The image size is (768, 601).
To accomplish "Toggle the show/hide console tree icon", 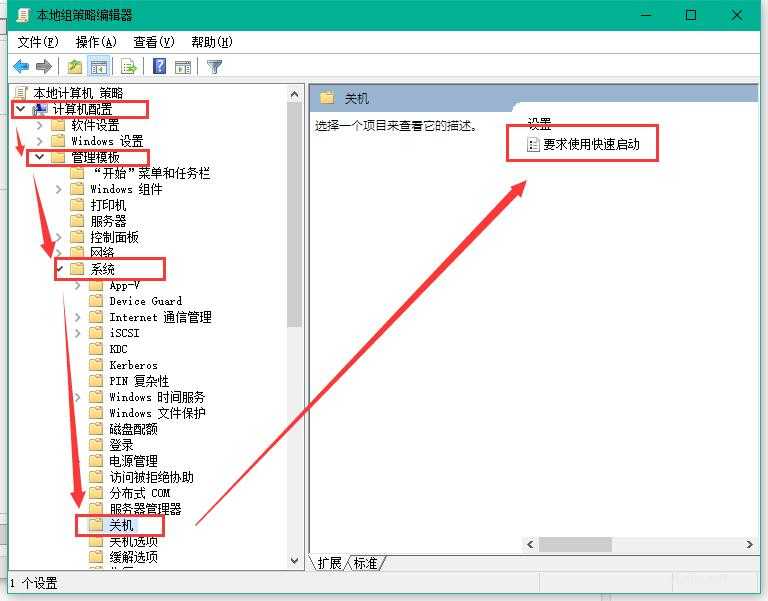I will click(x=98, y=66).
